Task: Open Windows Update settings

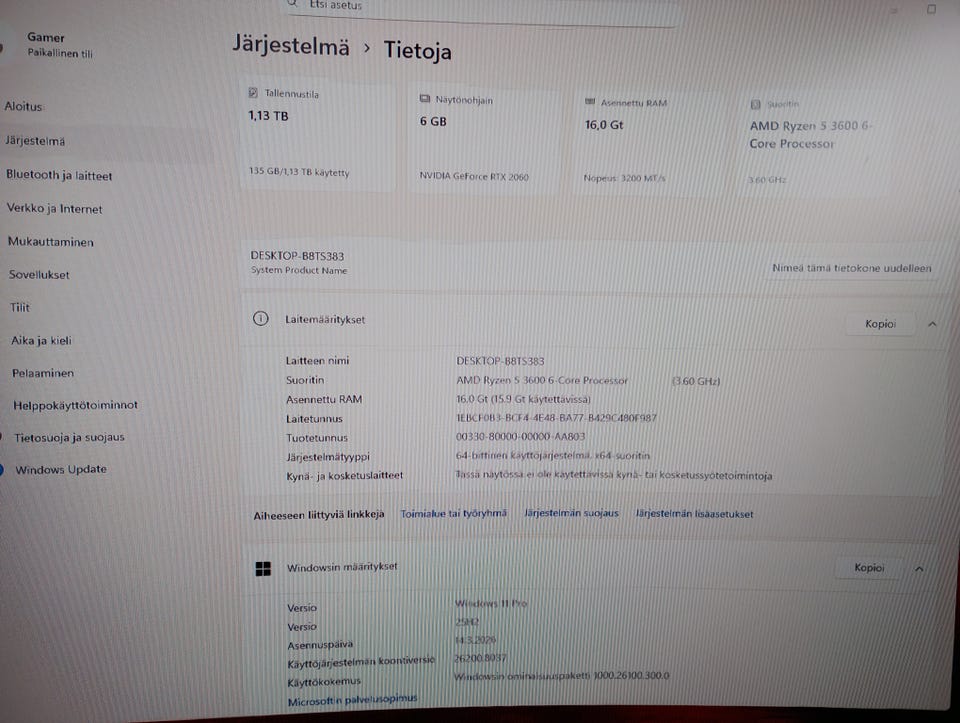Action: 61,470
